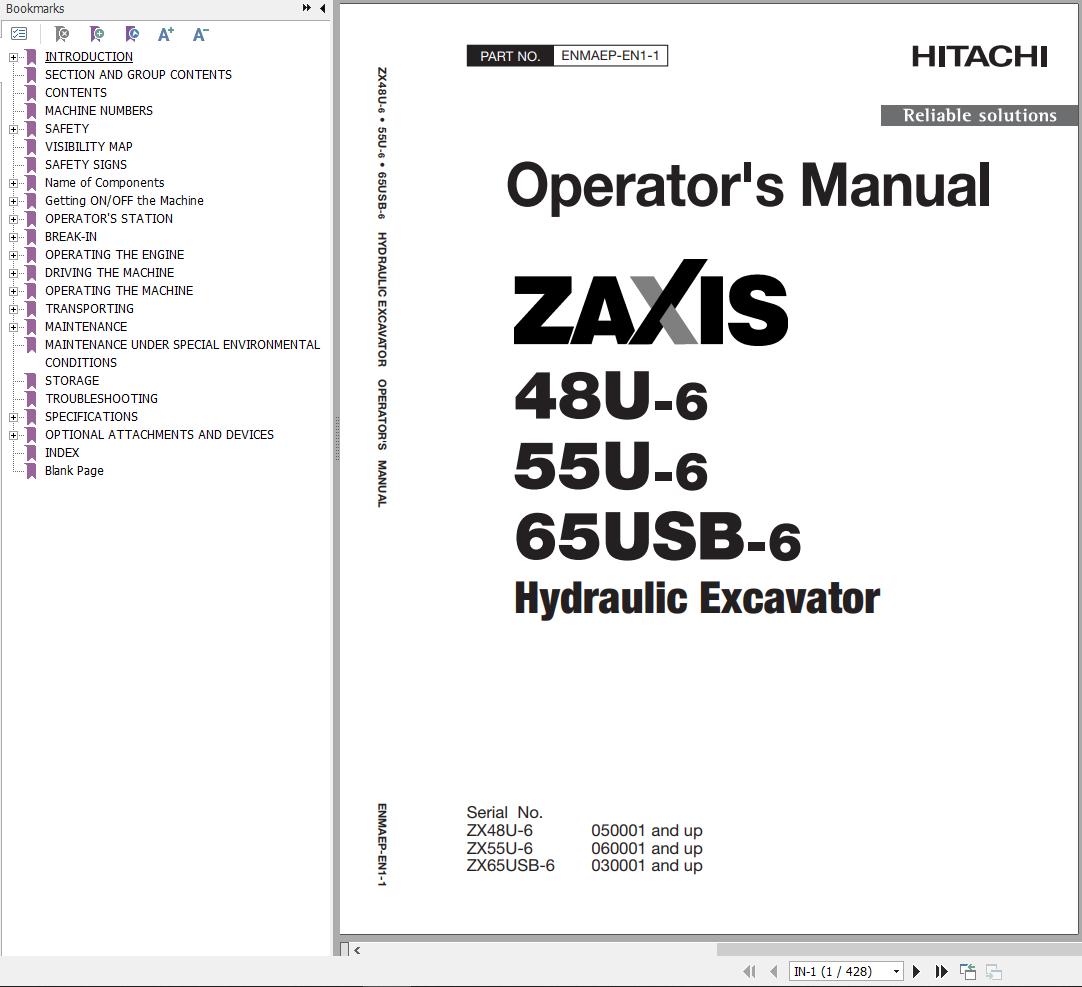This screenshot has width=1082, height=987.
Task: Expand the OPTIONAL ATTACHMENTS AND DEVICES bookmark
Action: point(13,435)
